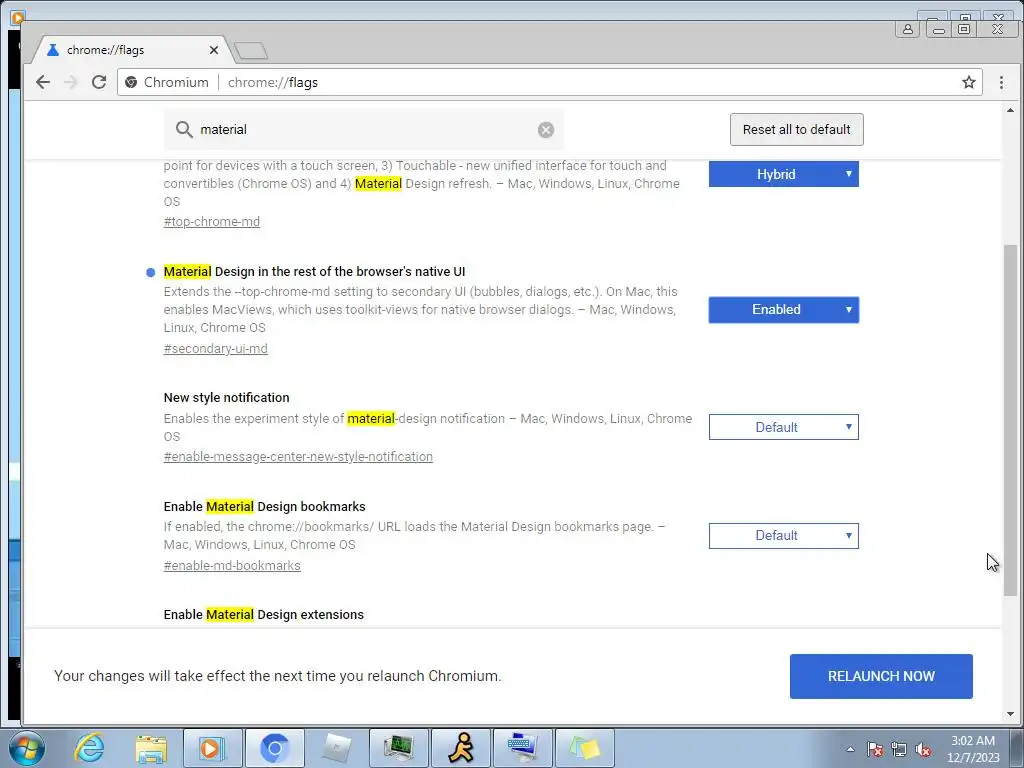Click the Chromium user profile icon
The height and width of the screenshot is (768, 1024).
(908, 29)
